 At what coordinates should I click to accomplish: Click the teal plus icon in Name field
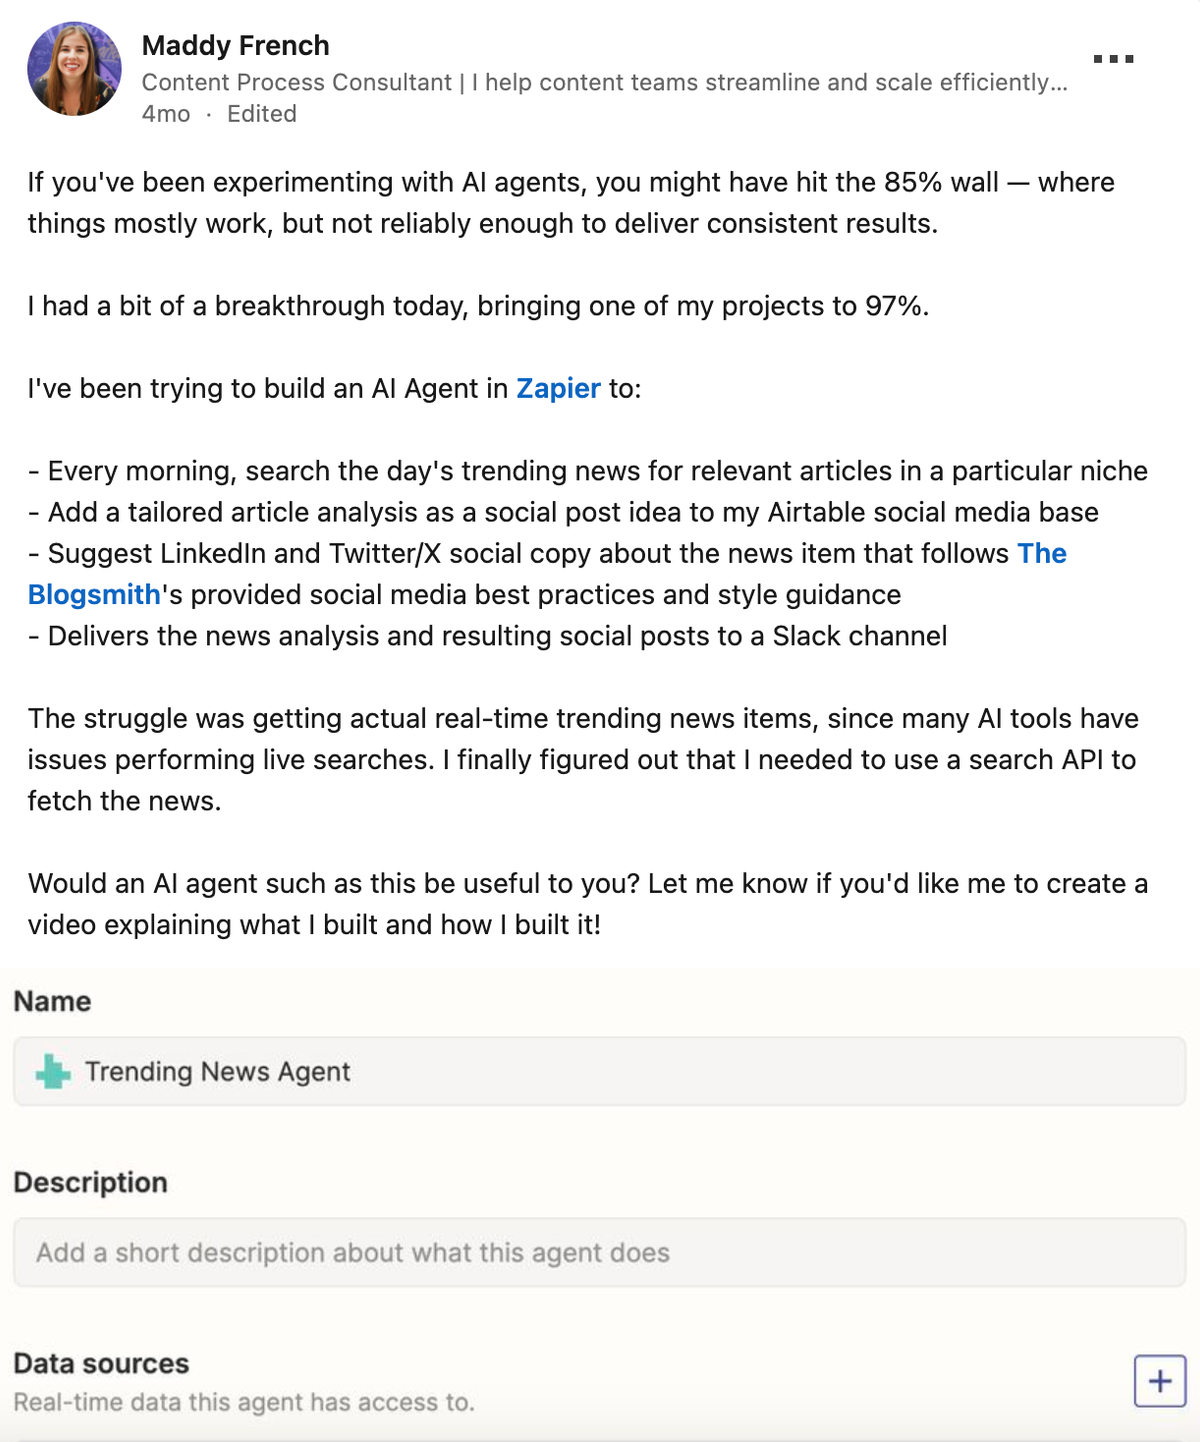click(x=53, y=1072)
